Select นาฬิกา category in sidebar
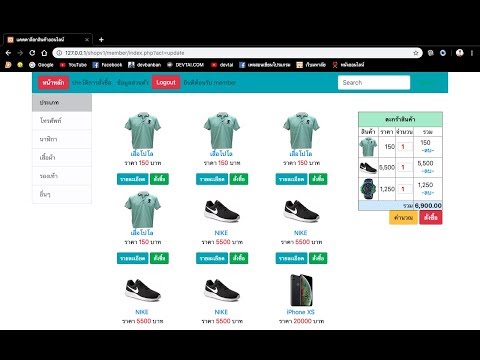 coord(62,139)
